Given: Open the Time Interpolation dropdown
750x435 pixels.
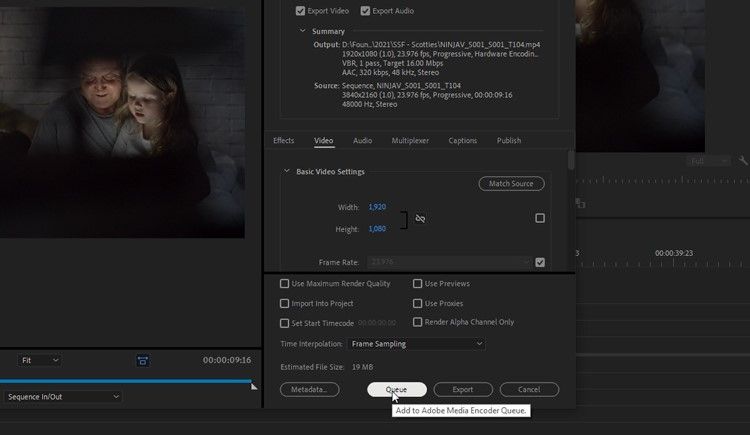Looking at the screenshot, I should pyautogui.click(x=416, y=344).
